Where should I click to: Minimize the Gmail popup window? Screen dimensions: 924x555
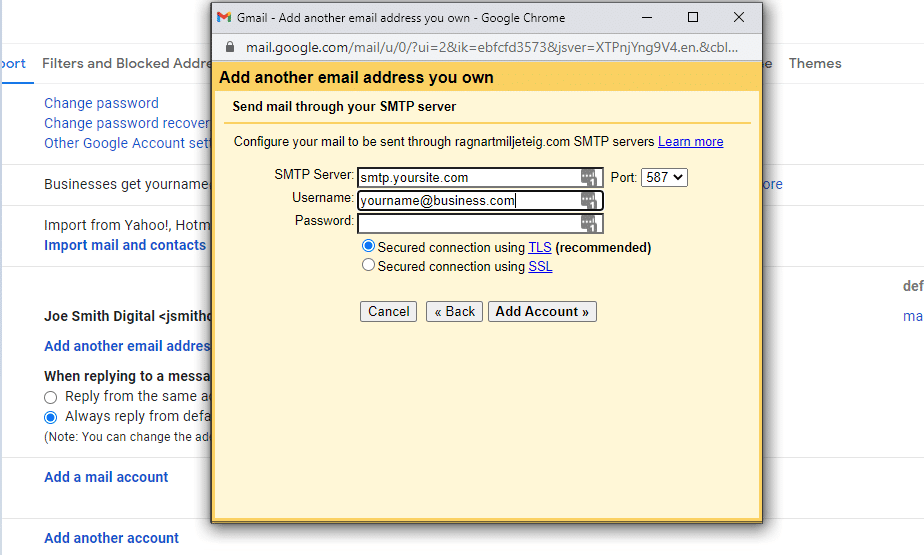[647, 18]
